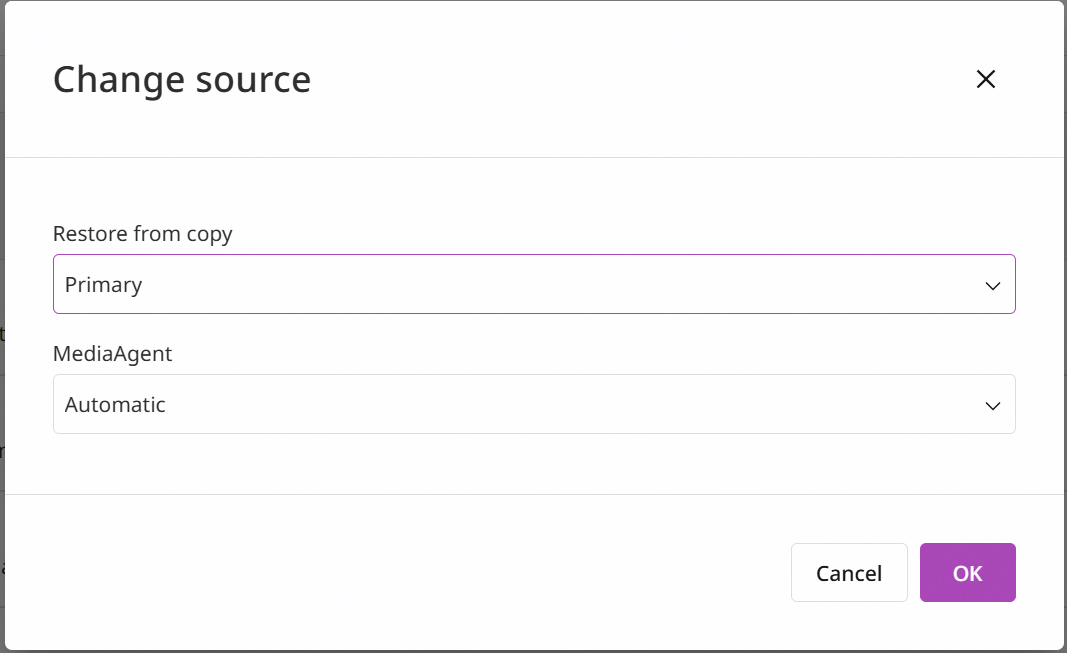Select the Primary value in copy field
The image size is (1067, 653).
pos(103,285)
